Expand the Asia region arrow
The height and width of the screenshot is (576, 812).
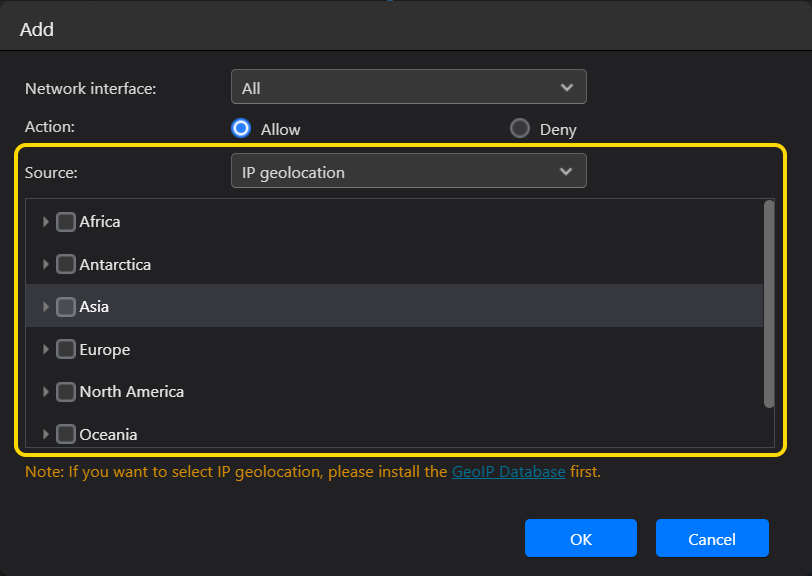[46, 307]
